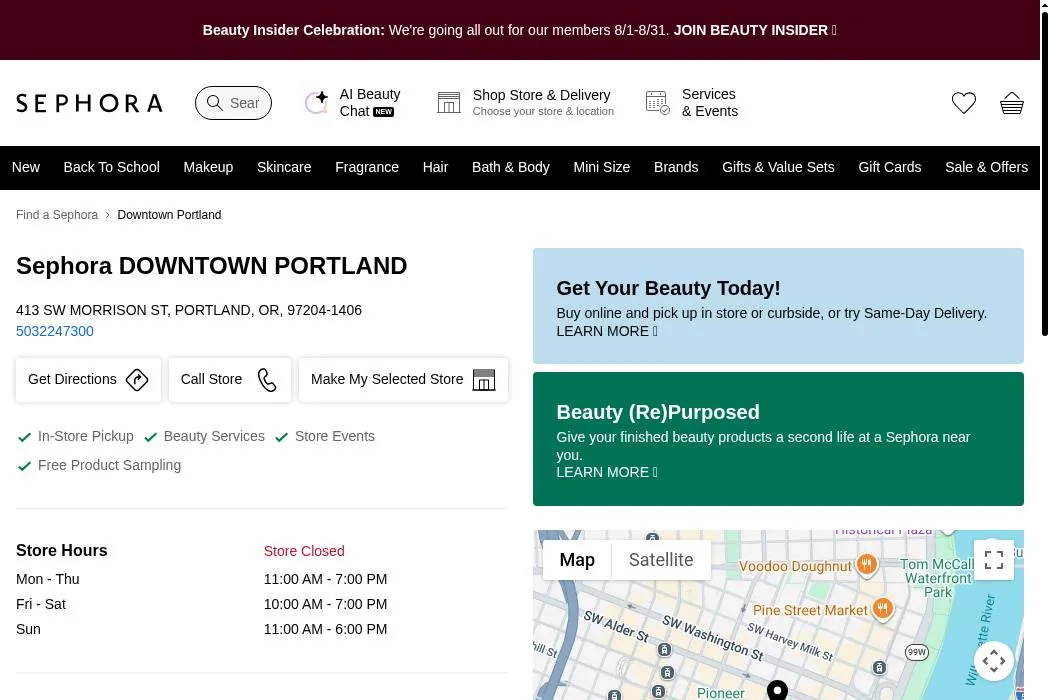
Task: Click the phone icon on Call Store
Action: (267, 380)
